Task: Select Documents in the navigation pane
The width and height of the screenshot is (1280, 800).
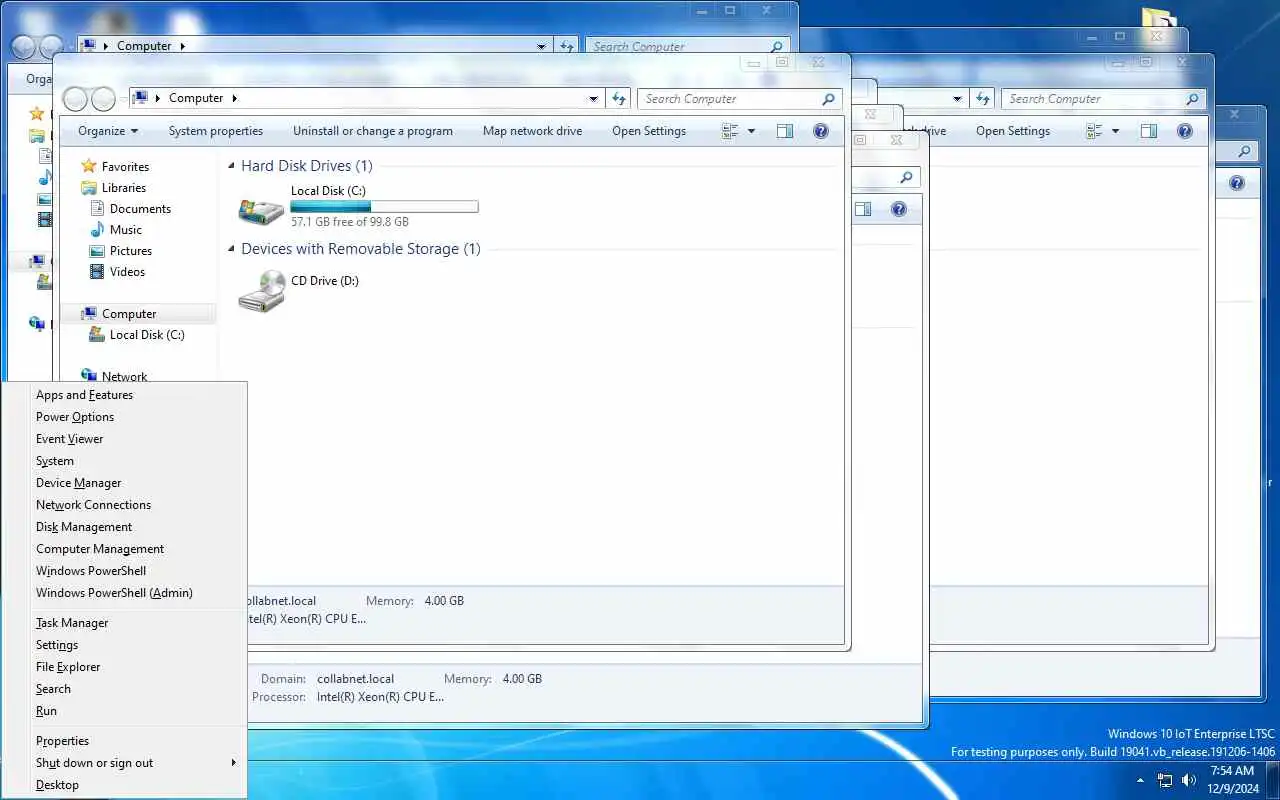Action: pyautogui.click(x=140, y=209)
